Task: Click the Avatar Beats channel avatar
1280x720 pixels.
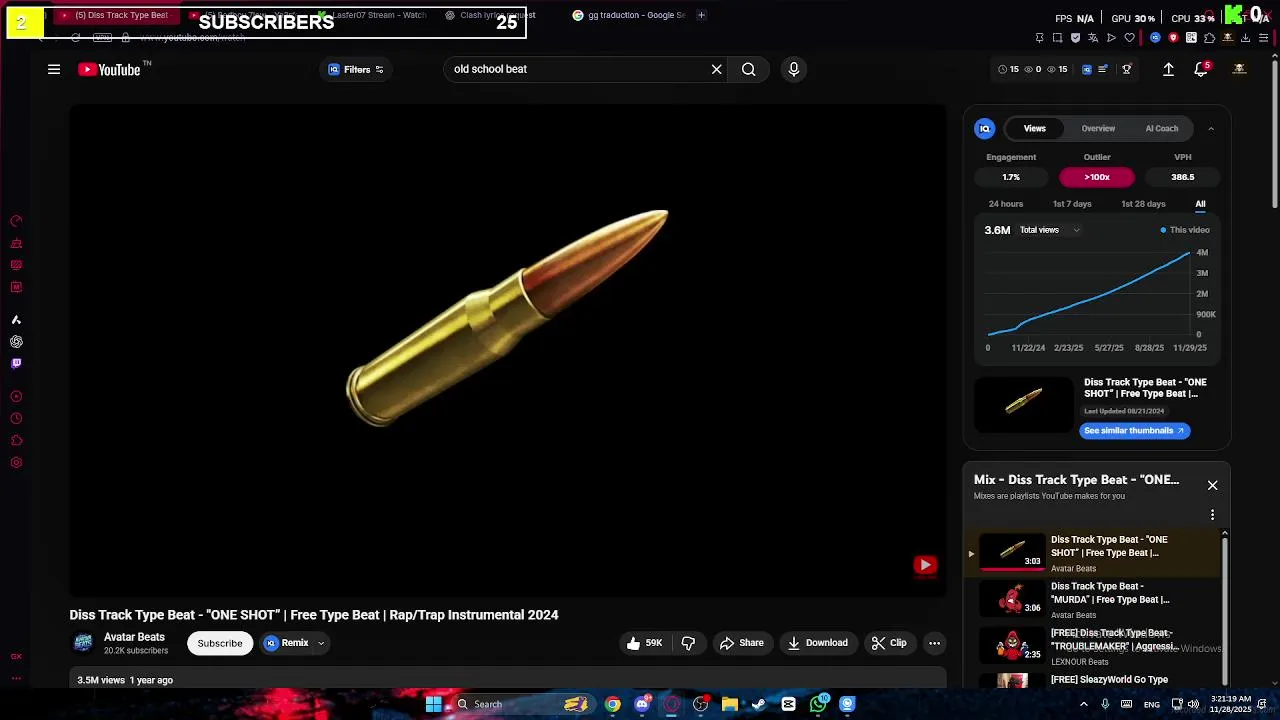Action: (83, 643)
